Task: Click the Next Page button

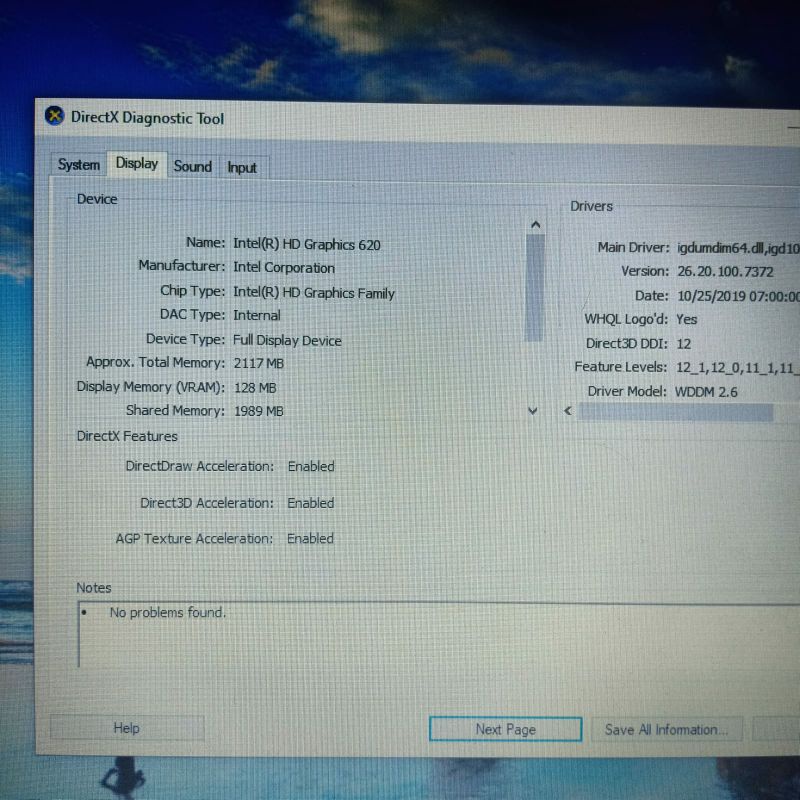Action: pyautogui.click(x=505, y=729)
